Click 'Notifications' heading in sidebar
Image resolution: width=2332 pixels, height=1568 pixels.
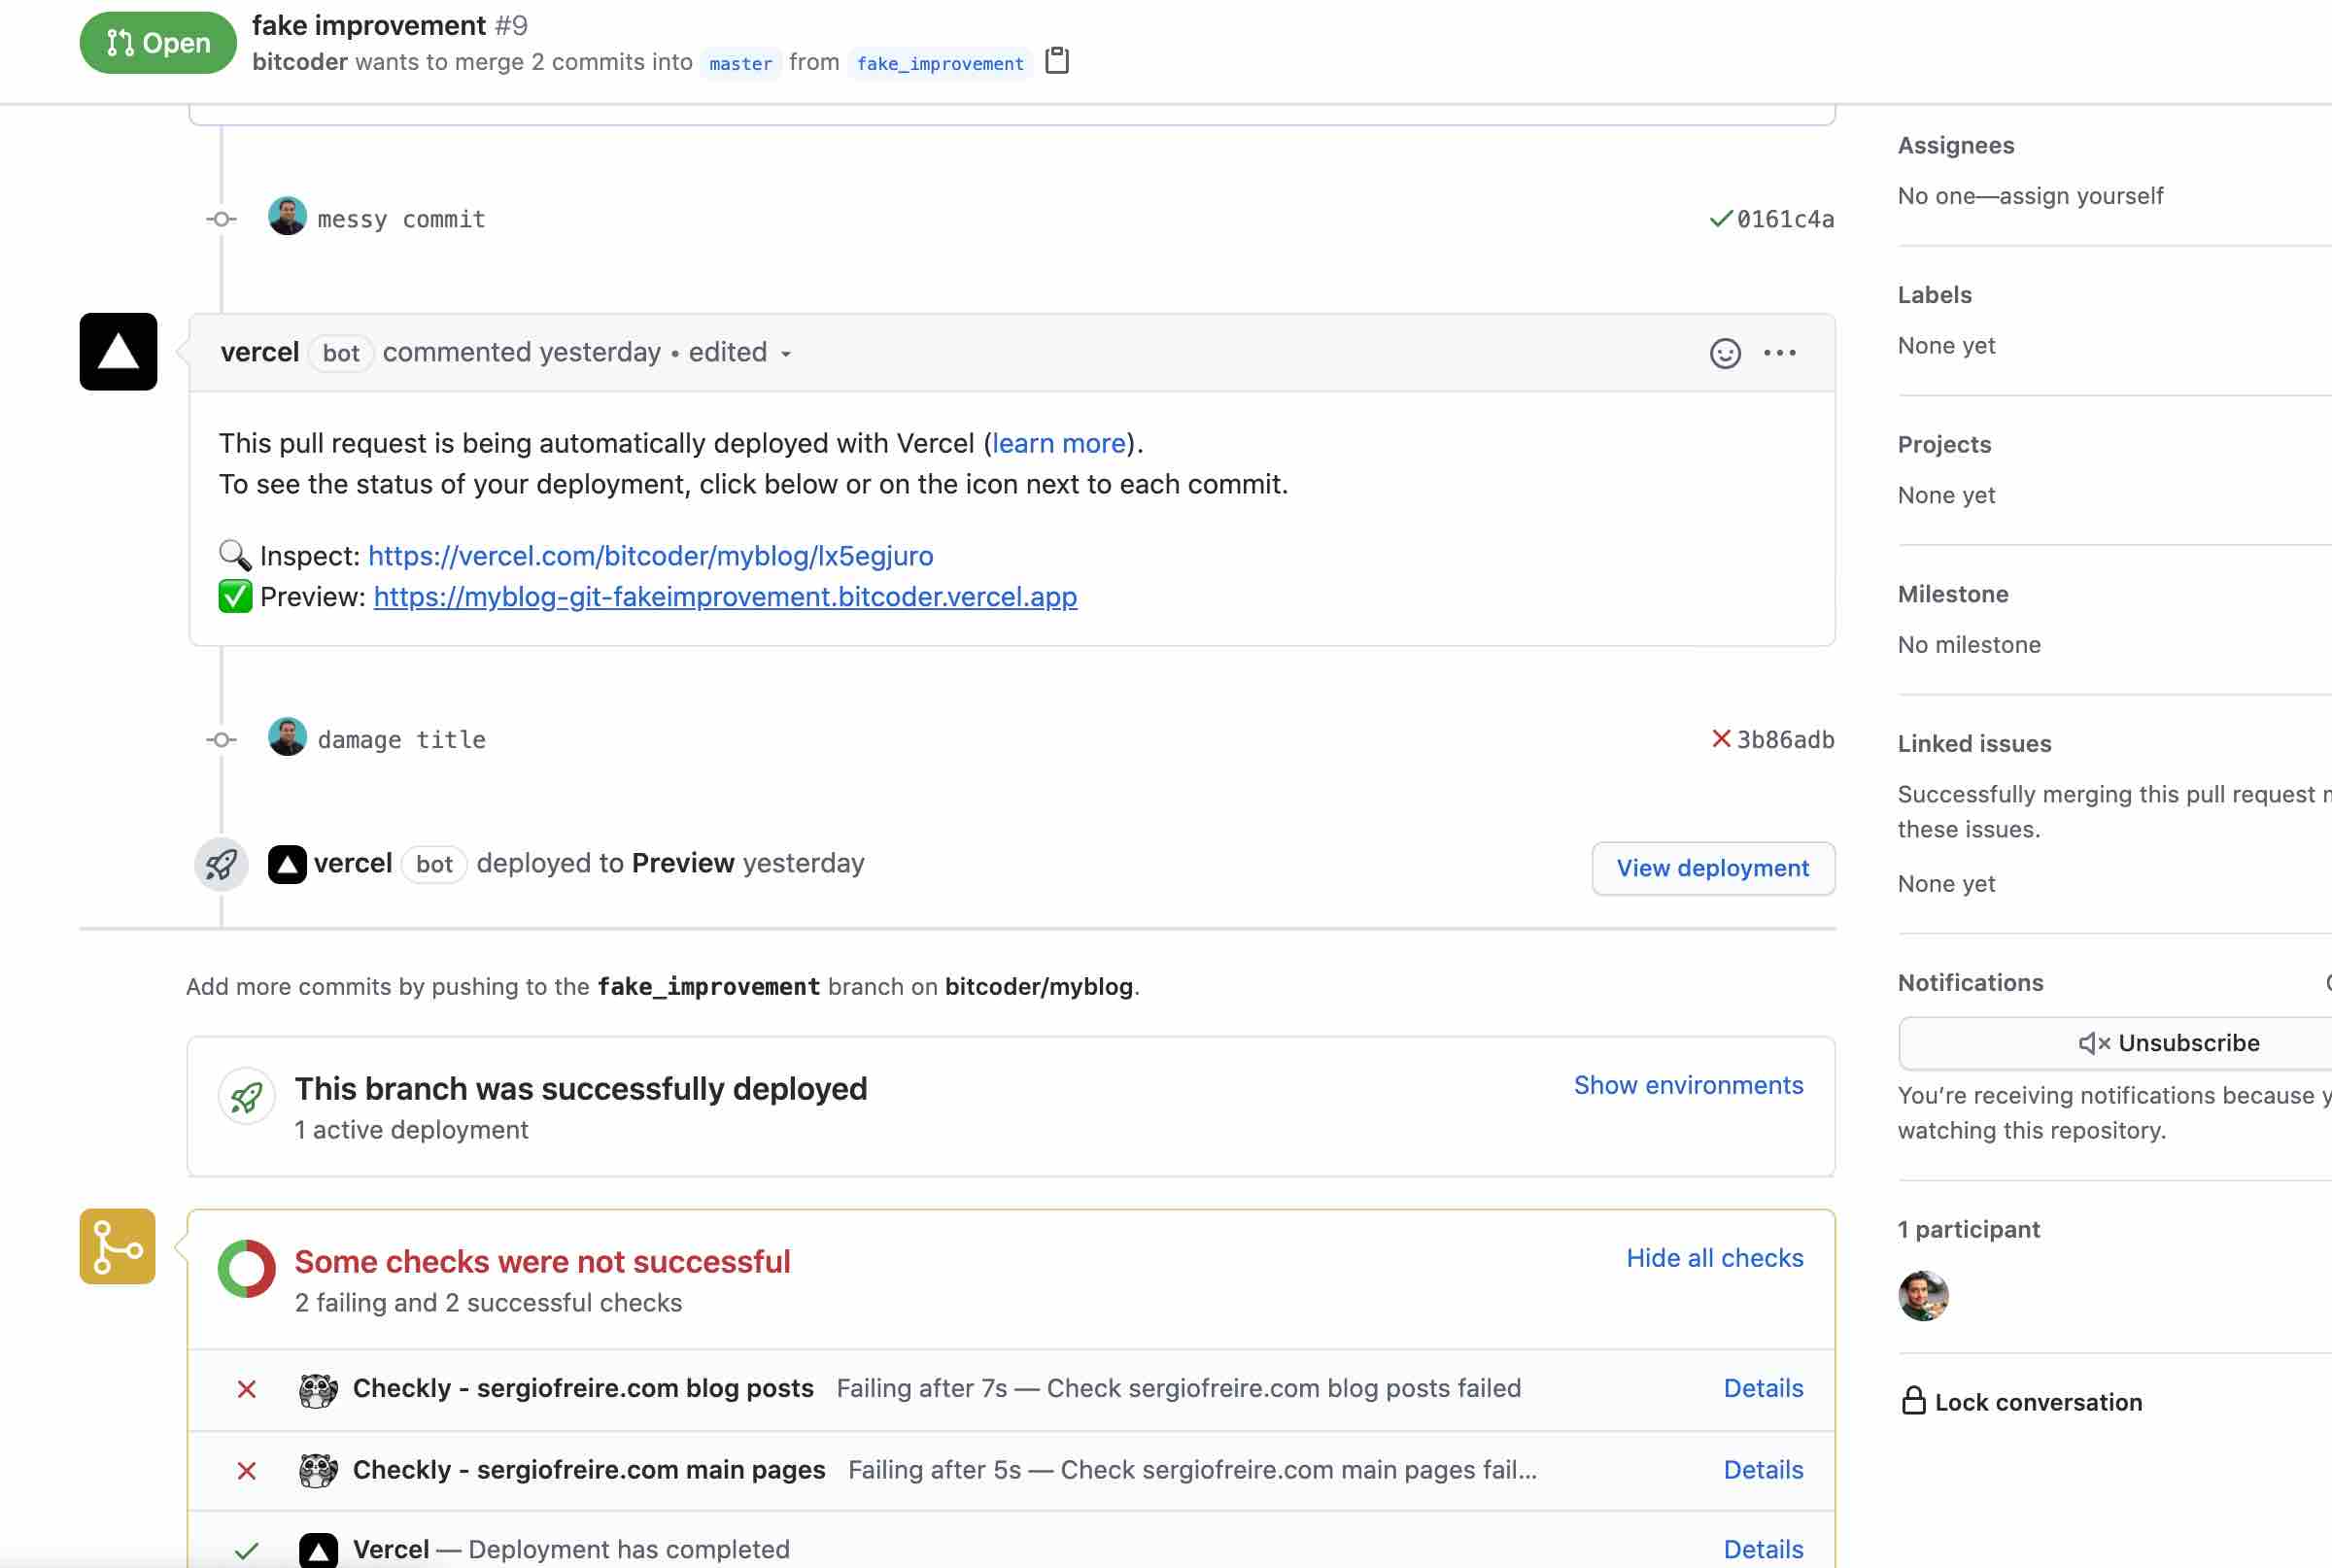coord(1970,983)
